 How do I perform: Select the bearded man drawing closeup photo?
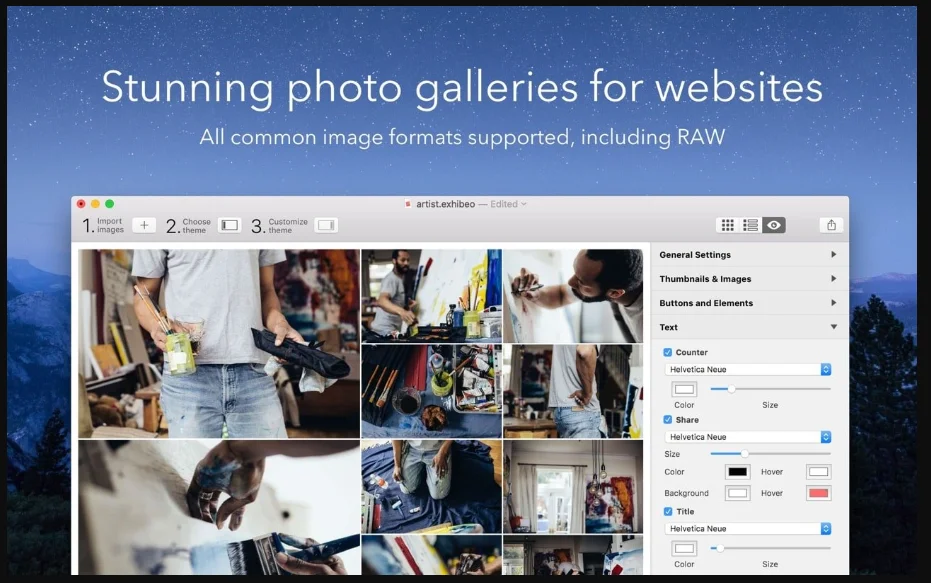[x=573, y=296]
